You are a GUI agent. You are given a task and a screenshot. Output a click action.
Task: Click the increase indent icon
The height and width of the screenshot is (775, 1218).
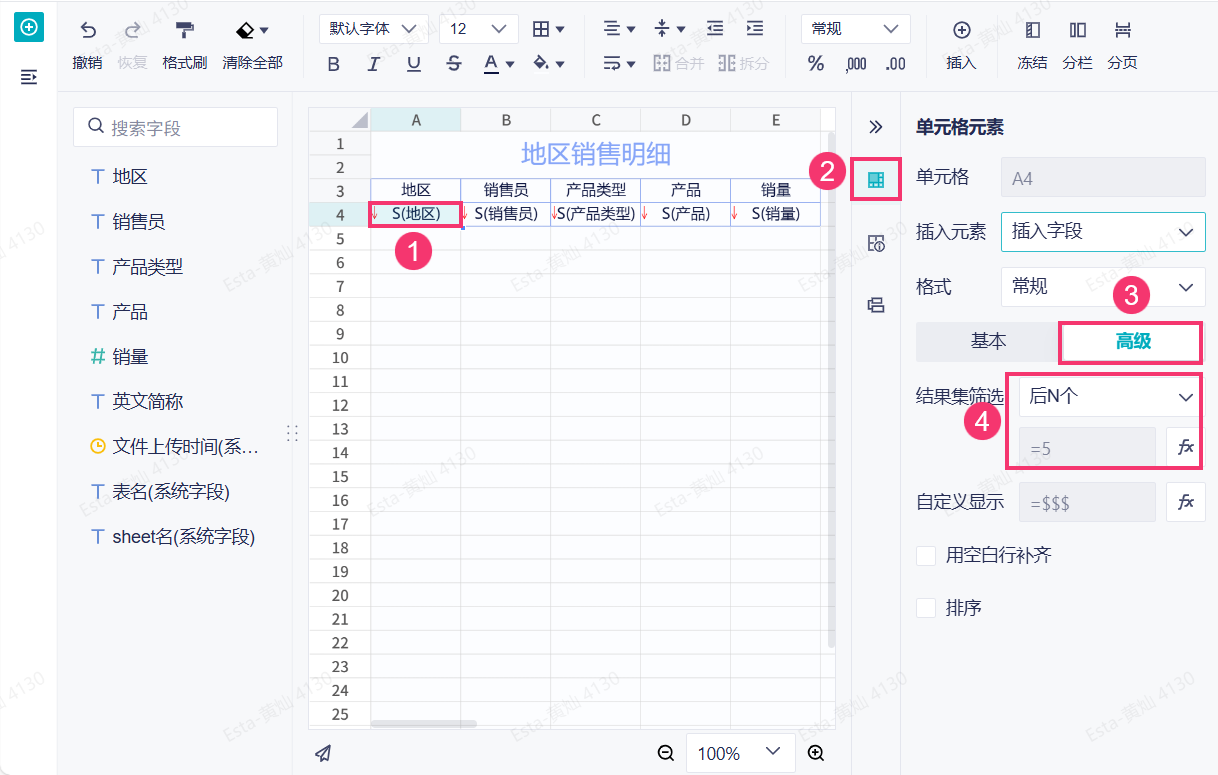755,29
